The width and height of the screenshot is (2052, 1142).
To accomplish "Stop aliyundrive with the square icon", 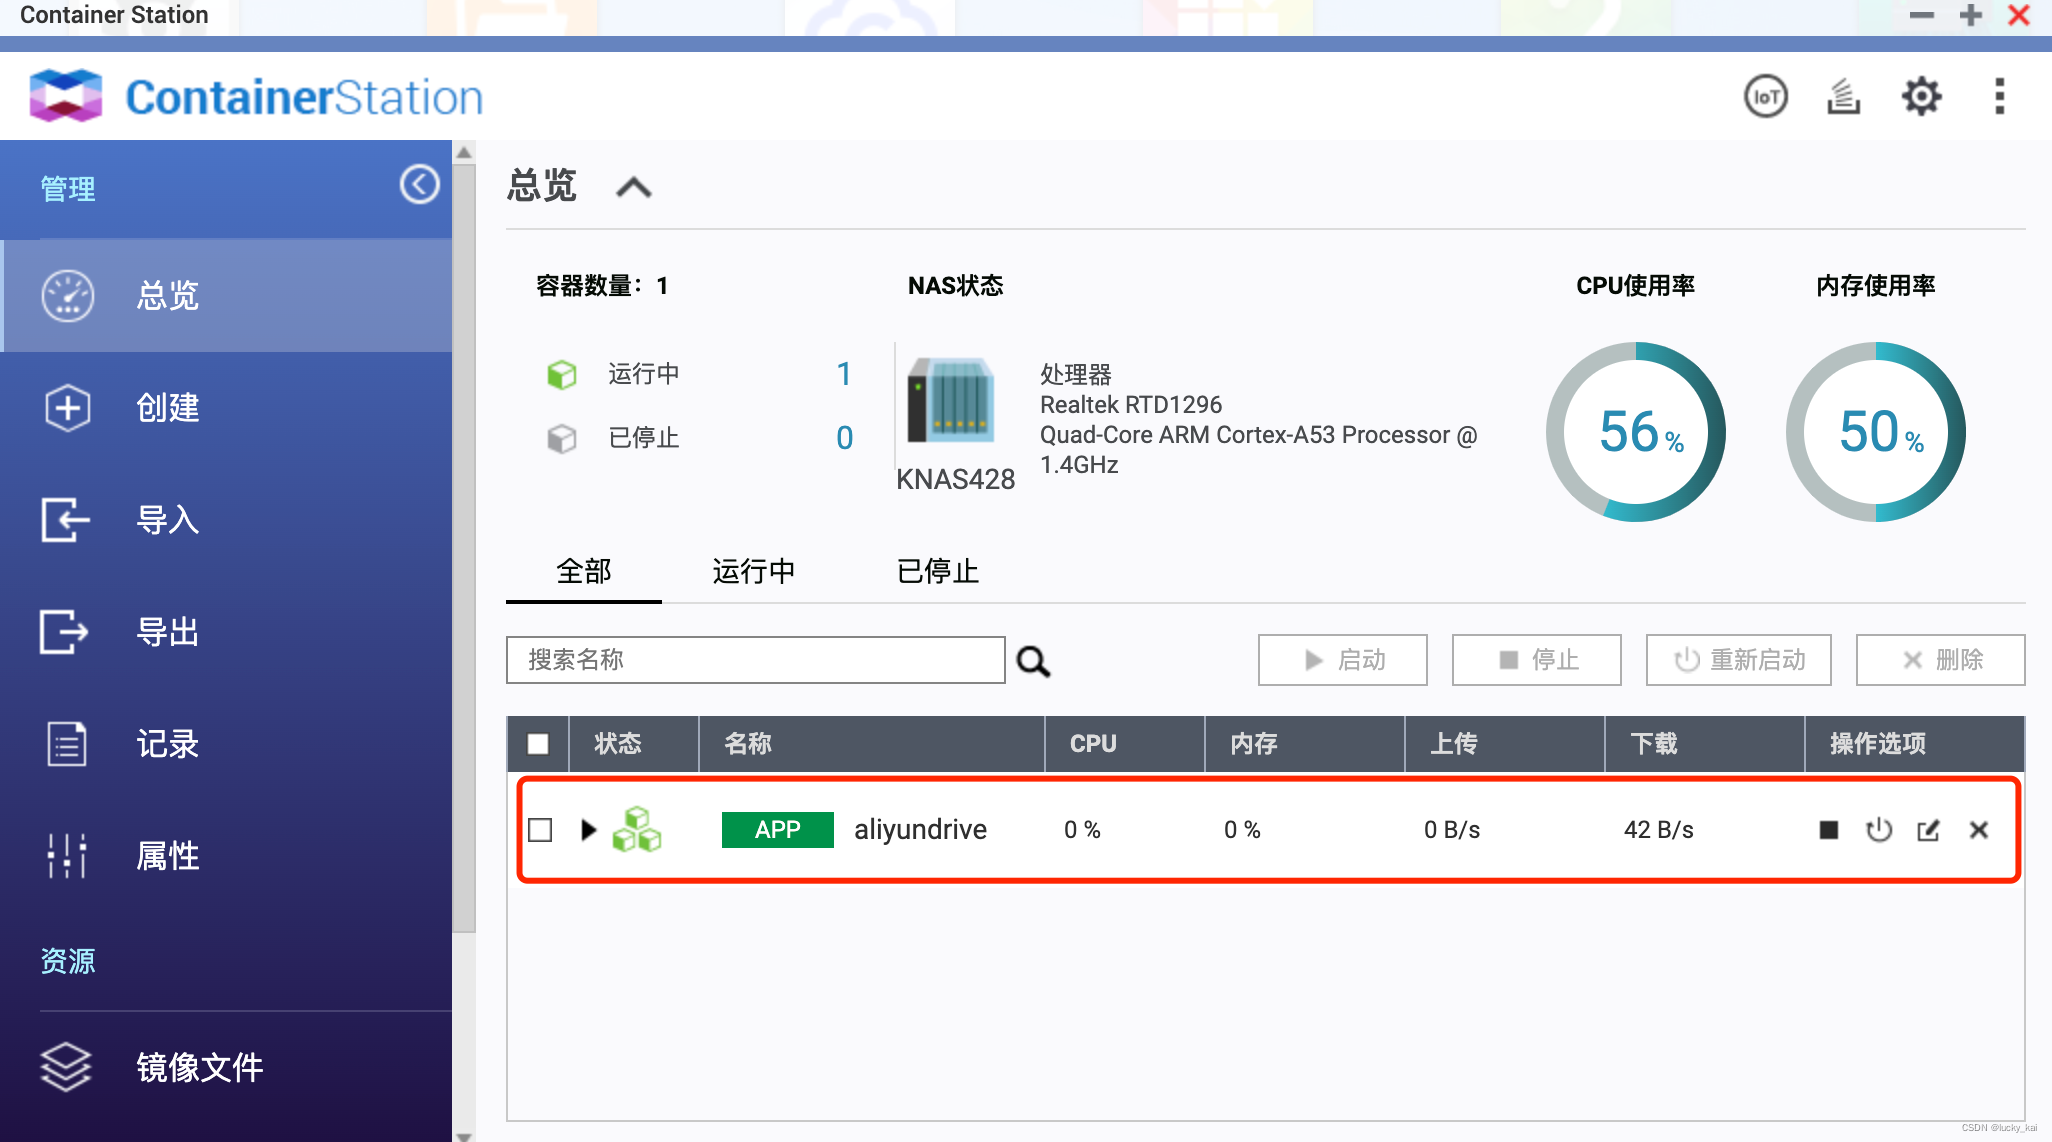I will click(1829, 830).
